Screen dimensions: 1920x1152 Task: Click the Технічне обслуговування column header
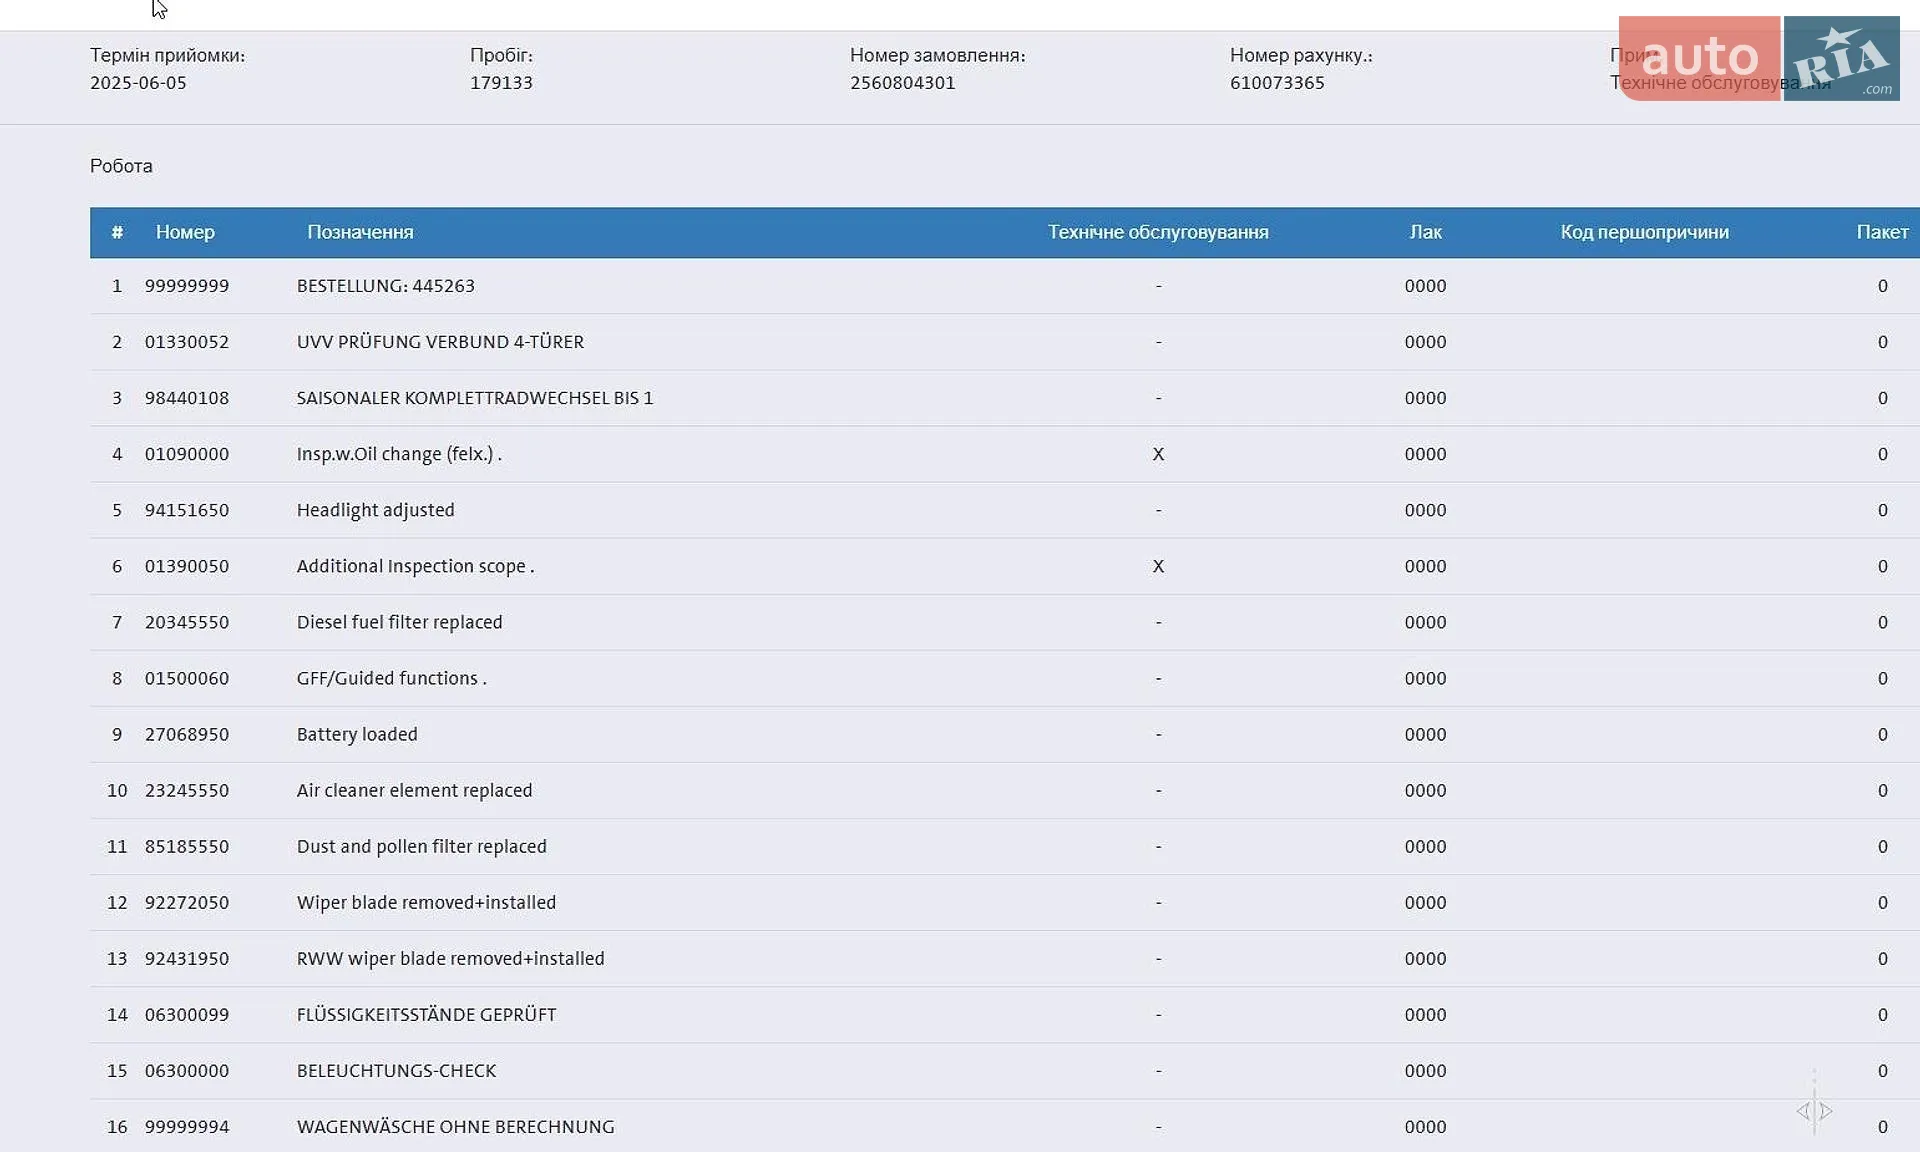coord(1158,232)
